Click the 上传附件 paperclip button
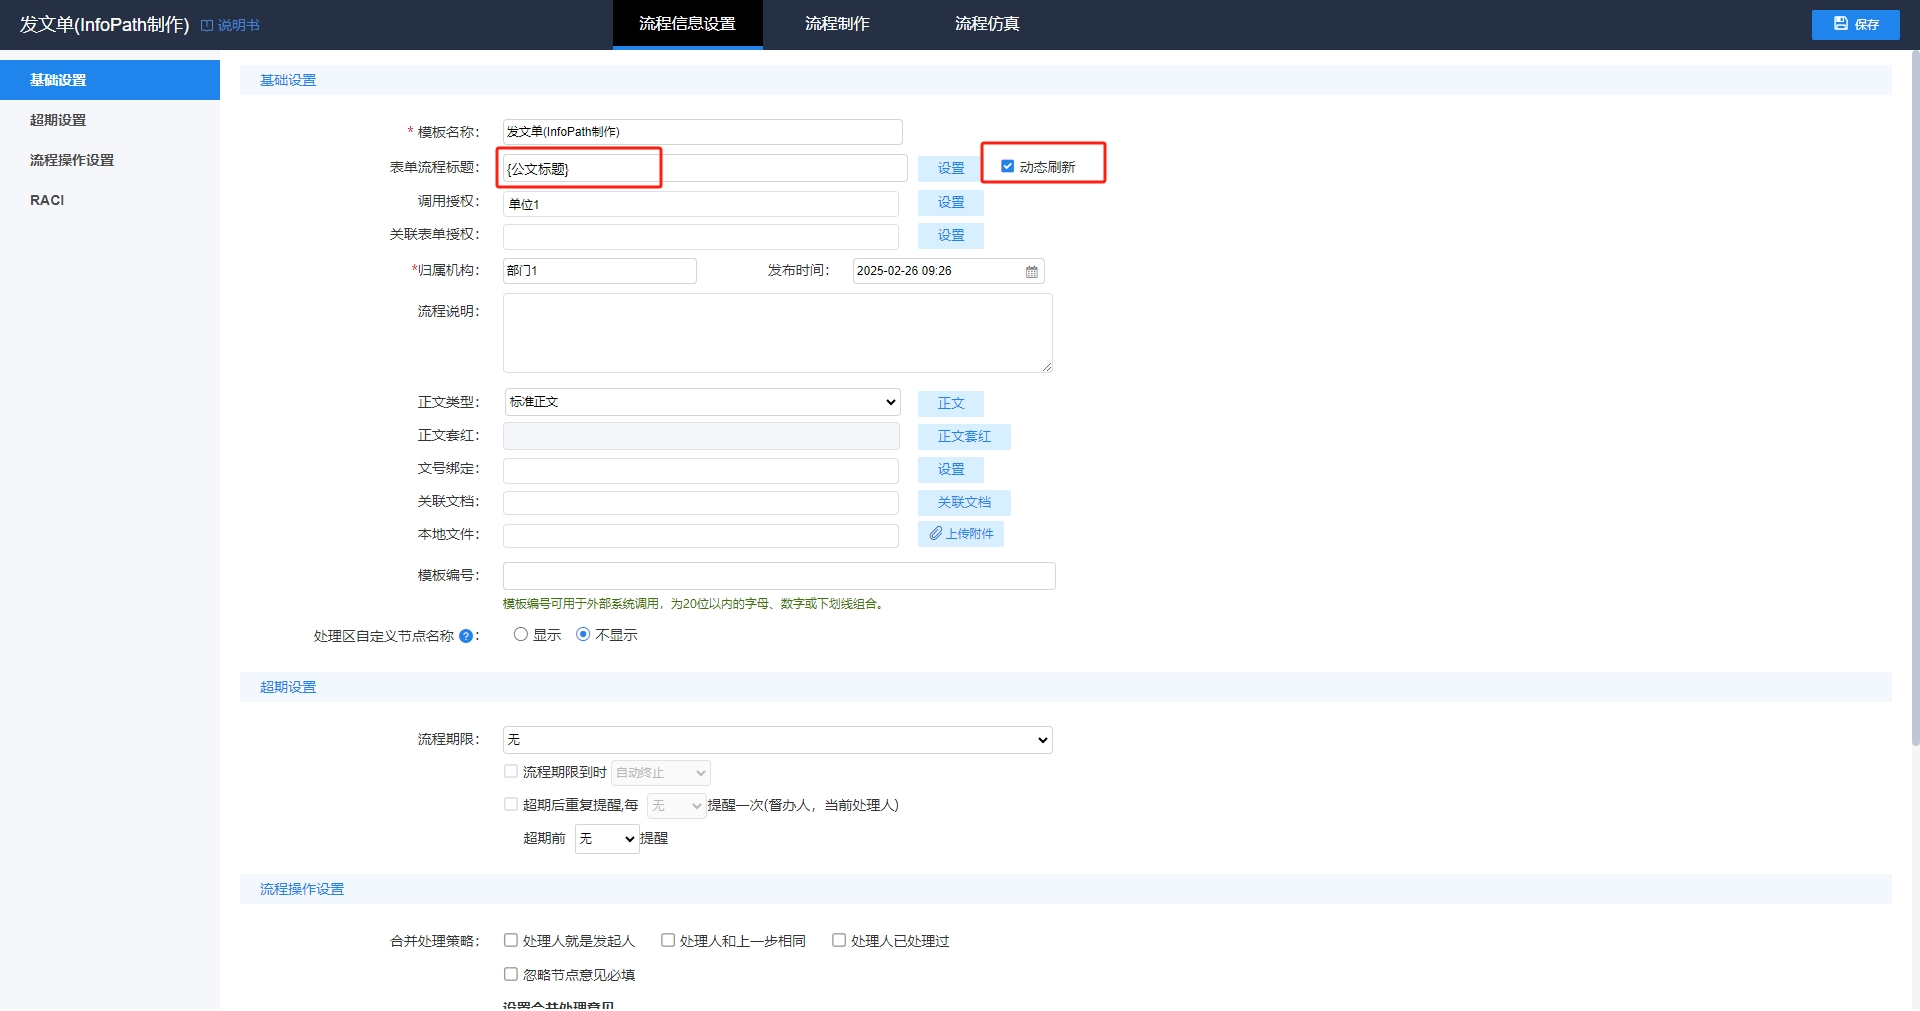This screenshot has height=1011, width=1920. click(960, 534)
